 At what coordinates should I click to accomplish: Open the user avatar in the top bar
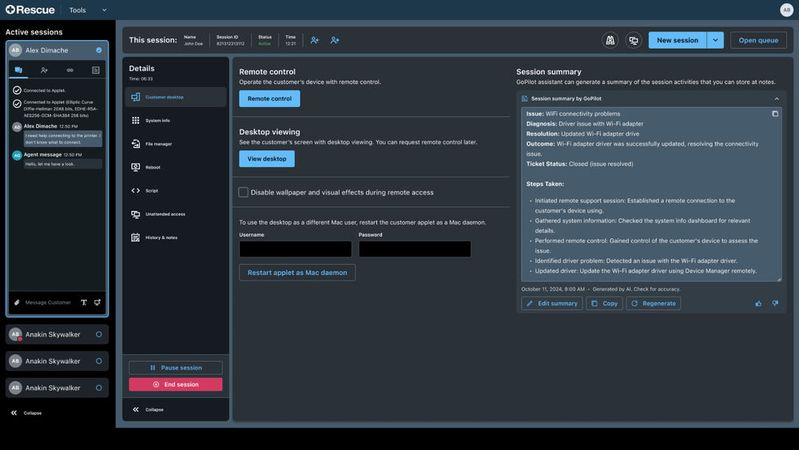point(786,10)
